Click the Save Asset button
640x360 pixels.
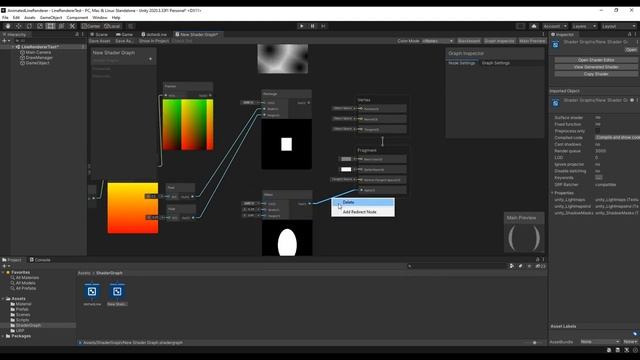pos(99,41)
